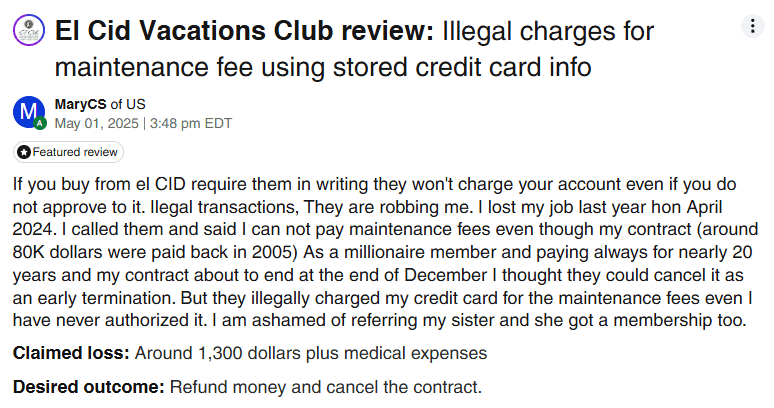Open the three-dot more options menu
Viewport: 774px width, 408px height.
point(750,26)
